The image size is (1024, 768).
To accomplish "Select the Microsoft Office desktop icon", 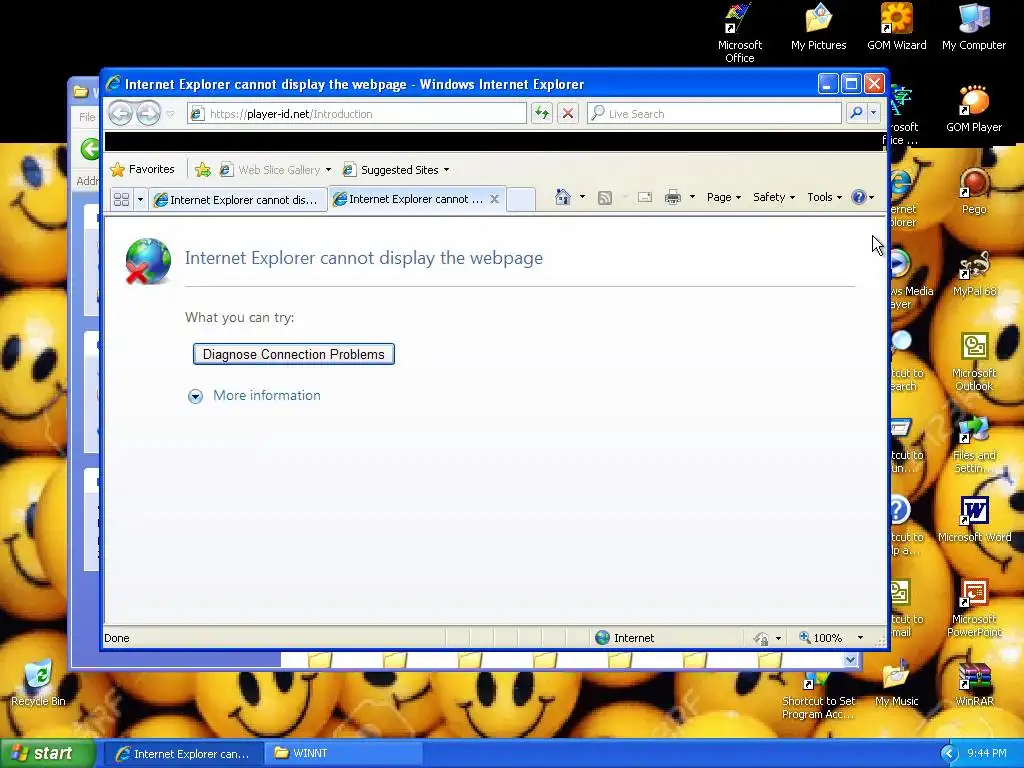I will [739, 34].
